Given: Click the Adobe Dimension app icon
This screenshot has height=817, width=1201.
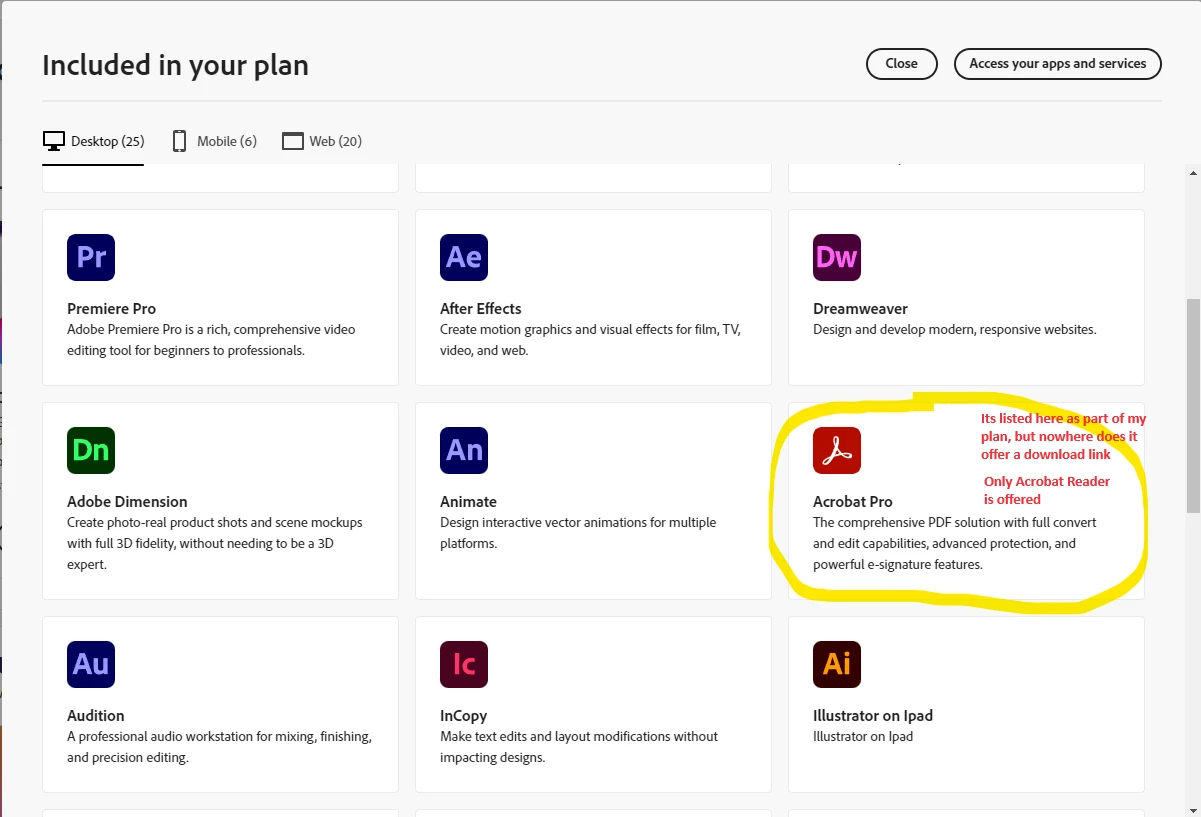Looking at the screenshot, I should tap(91, 450).
